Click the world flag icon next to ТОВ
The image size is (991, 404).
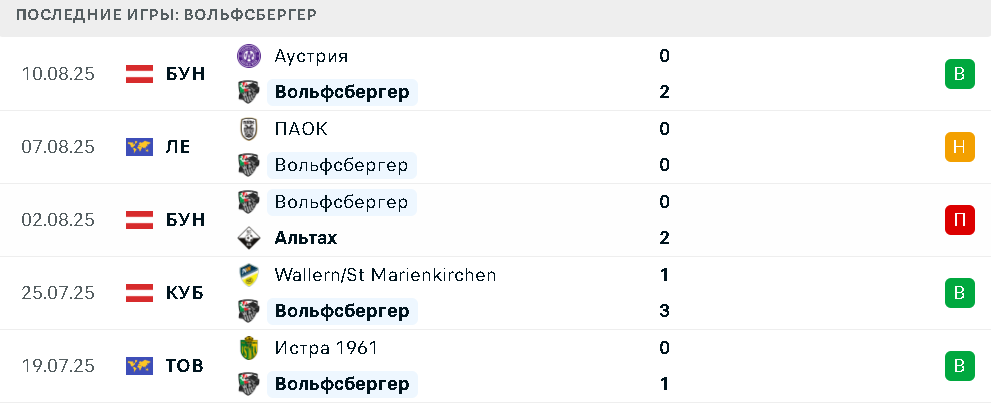pyautogui.click(x=139, y=365)
